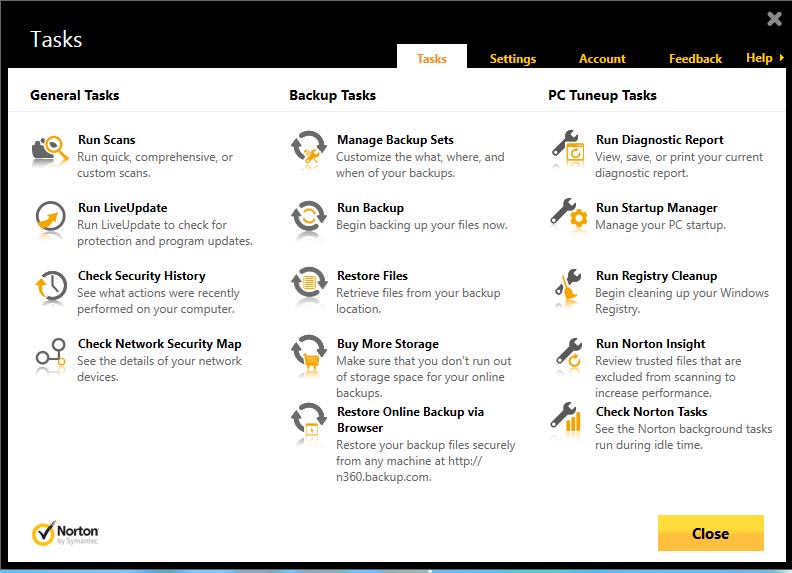
Task: Open Check Network Security Map
Action: [160, 344]
